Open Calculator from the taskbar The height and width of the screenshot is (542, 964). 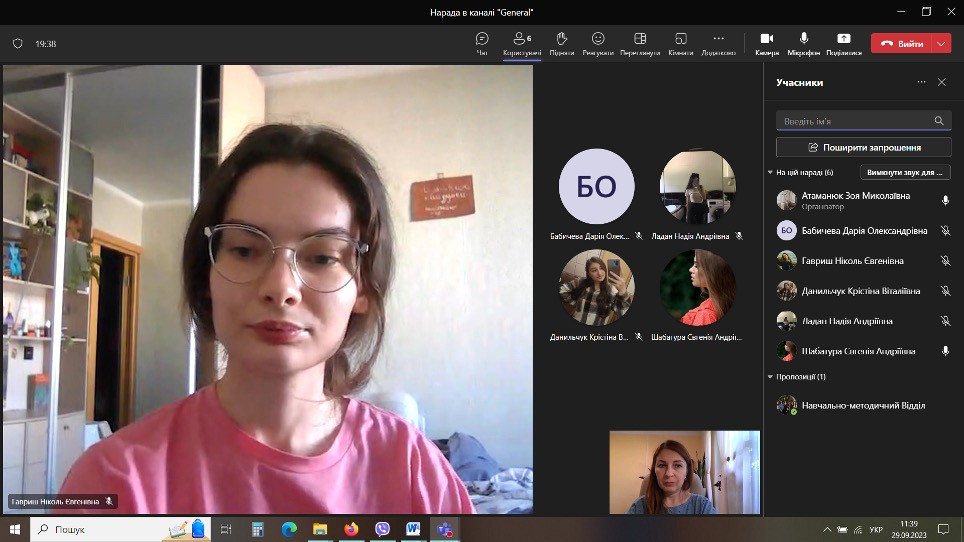[258, 529]
